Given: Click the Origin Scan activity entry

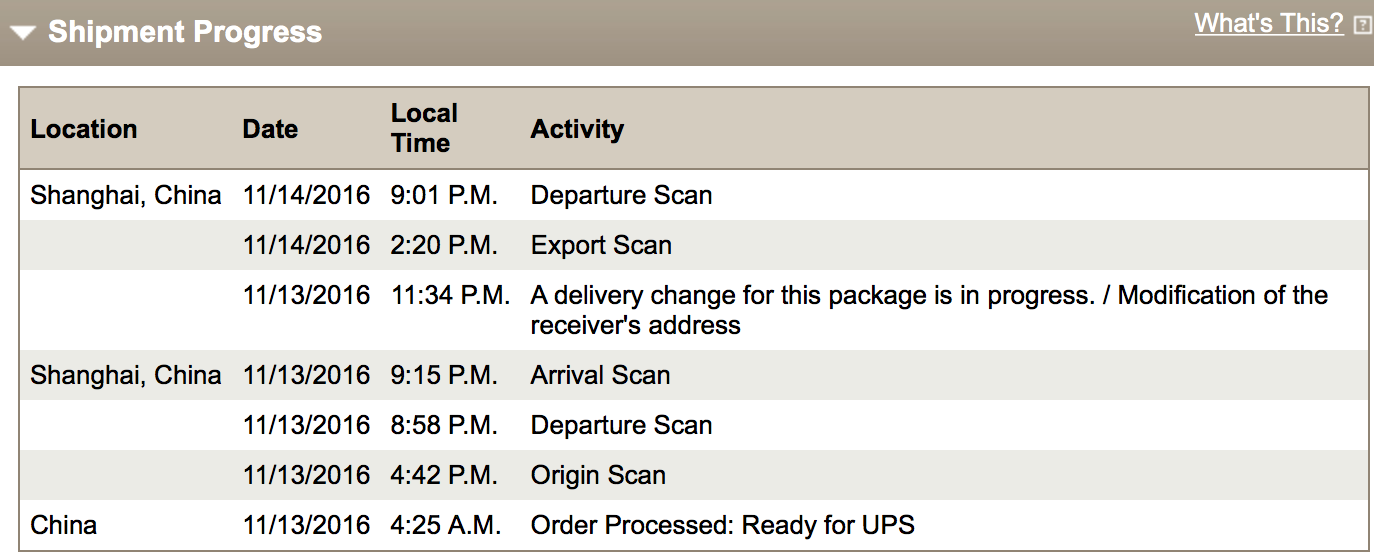Looking at the screenshot, I should (x=598, y=475).
